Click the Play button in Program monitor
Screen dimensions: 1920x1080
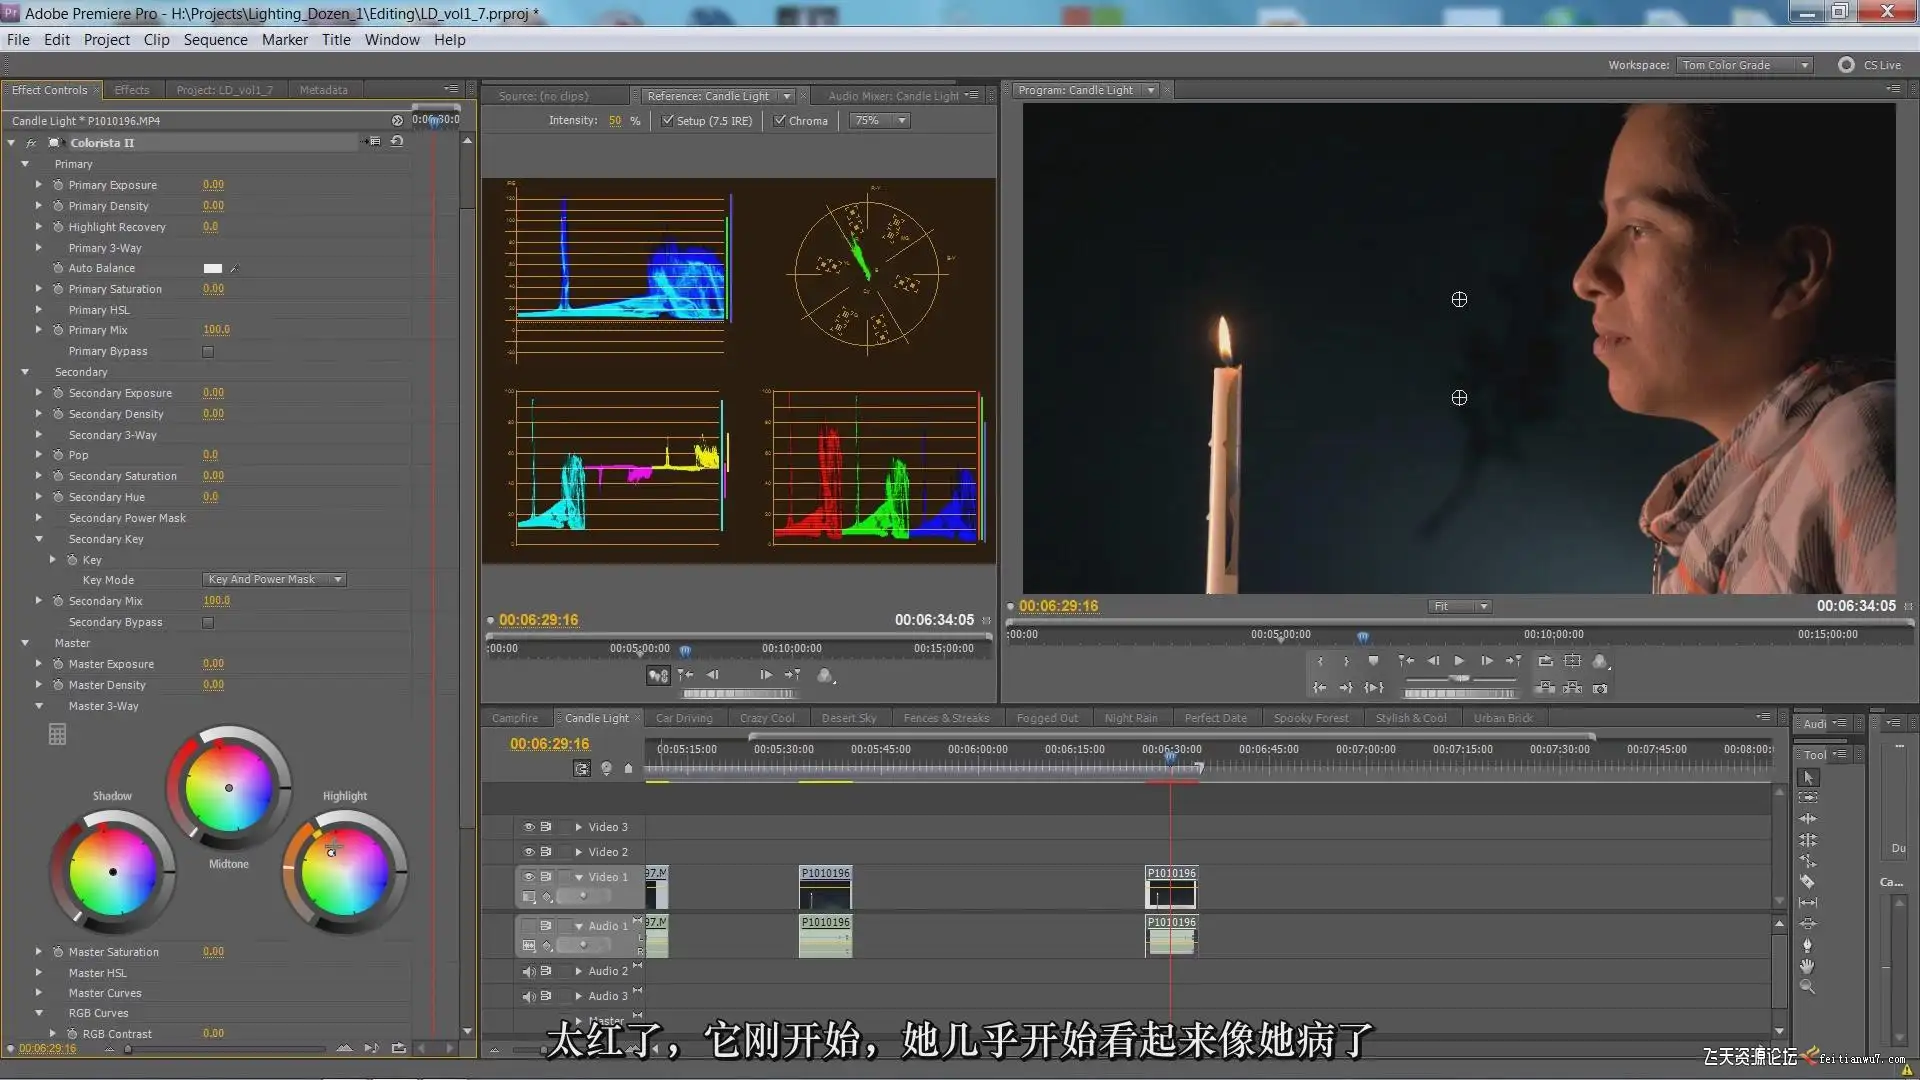pos(1459,661)
